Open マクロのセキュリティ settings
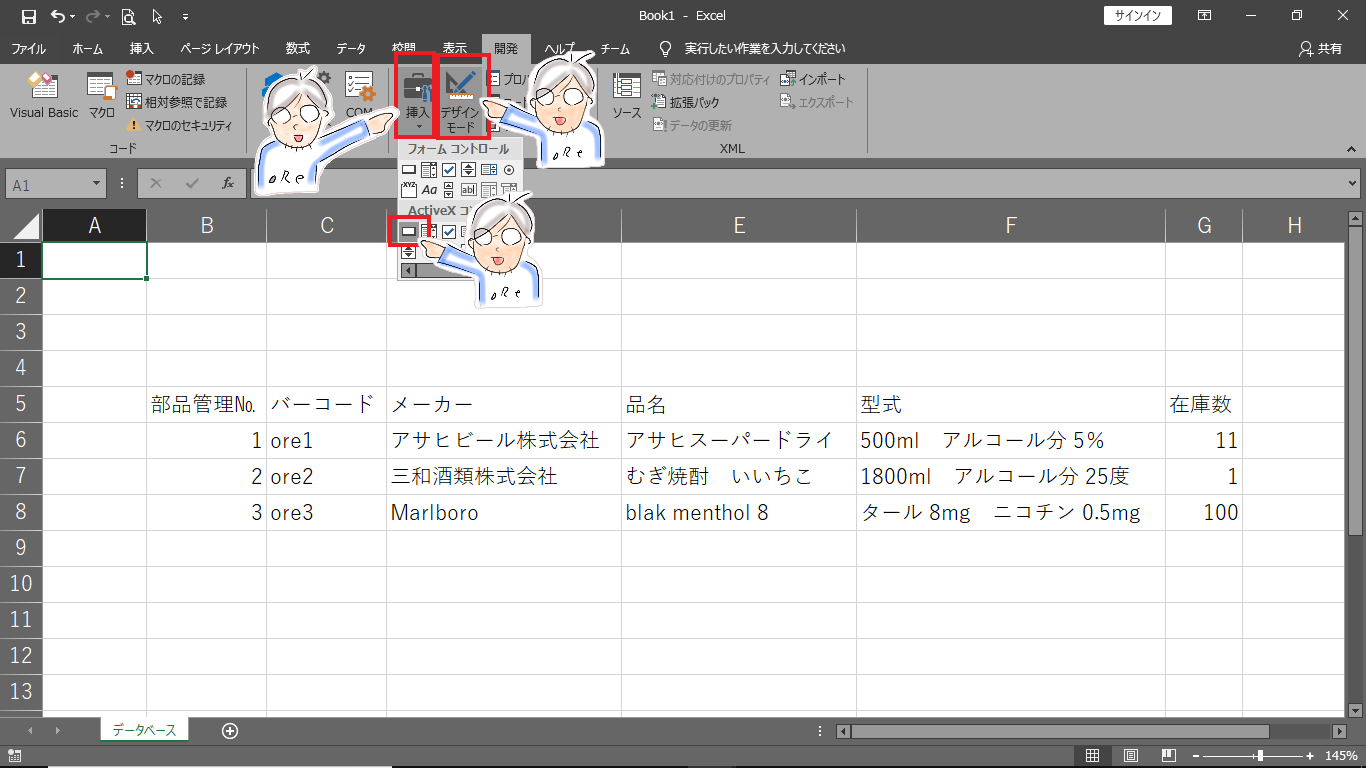The image size is (1366, 768). coord(179,125)
